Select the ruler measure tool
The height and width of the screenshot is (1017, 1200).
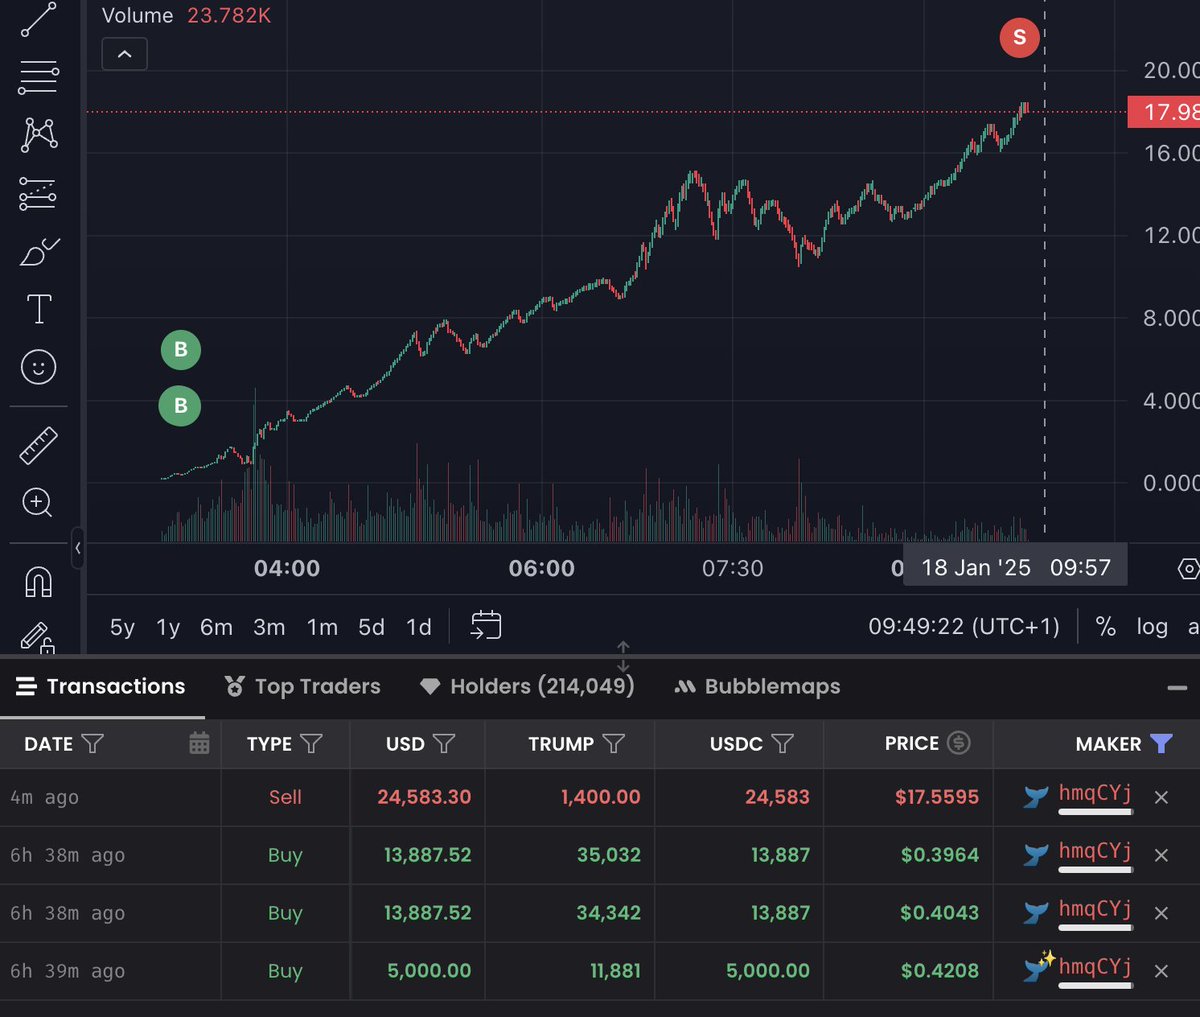(x=38, y=445)
